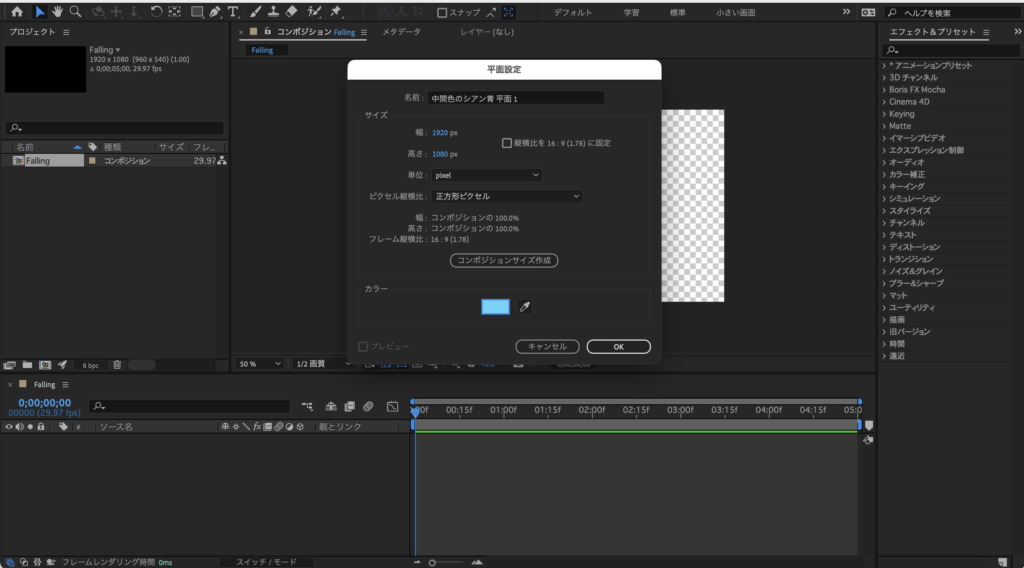Image resolution: width=1024 pixels, height=568 pixels.
Task: Choose the Pen tool
Action: tap(215, 12)
